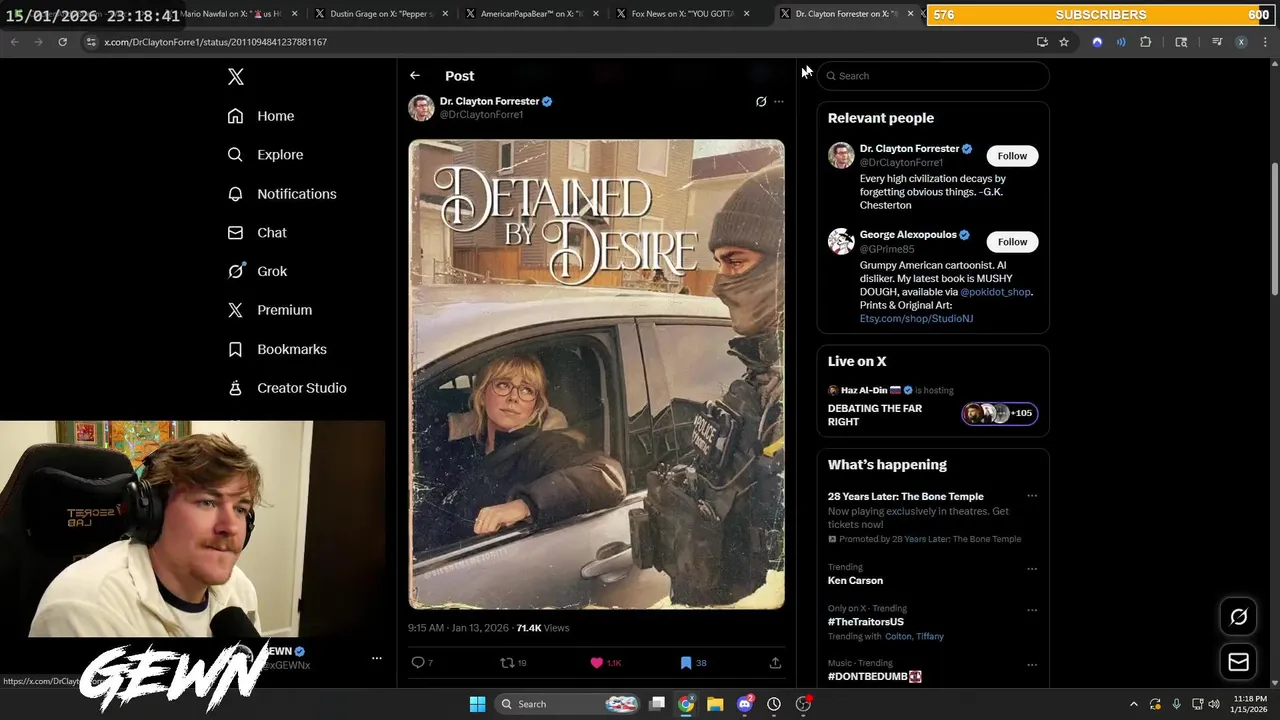
Task: Click the reply icon under post
Action: [418, 662]
